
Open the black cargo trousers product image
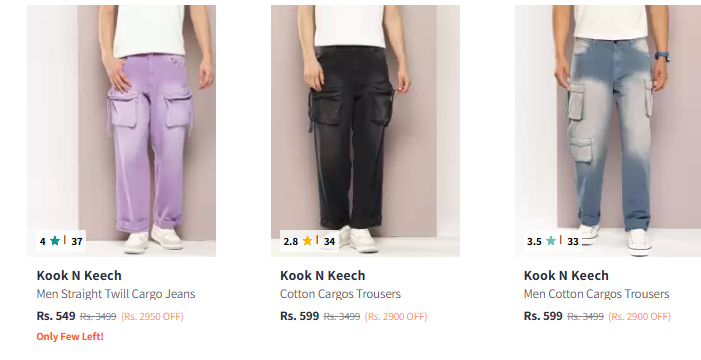coord(365,131)
